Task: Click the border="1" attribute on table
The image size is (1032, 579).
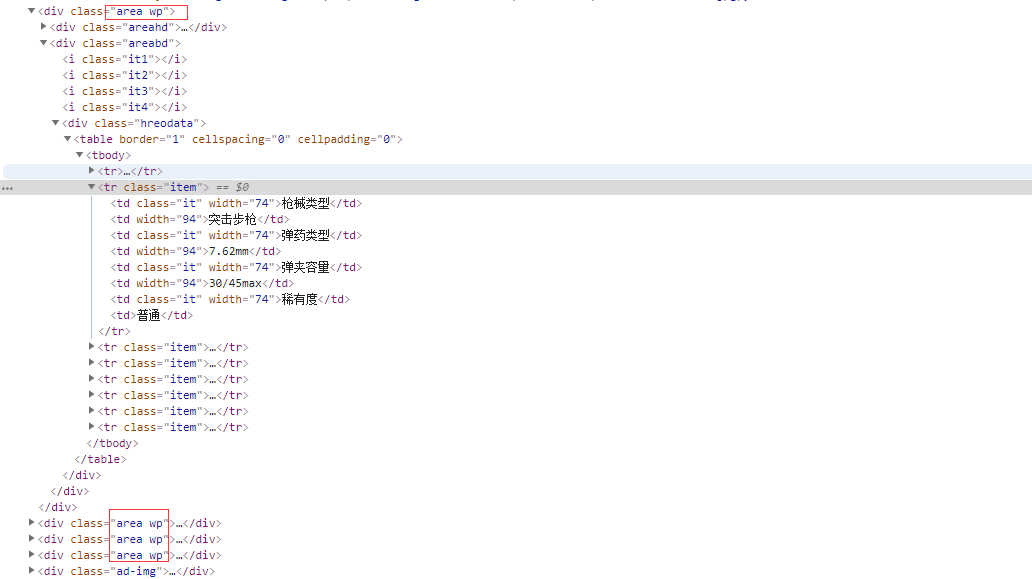Action: pyautogui.click(x=151, y=139)
